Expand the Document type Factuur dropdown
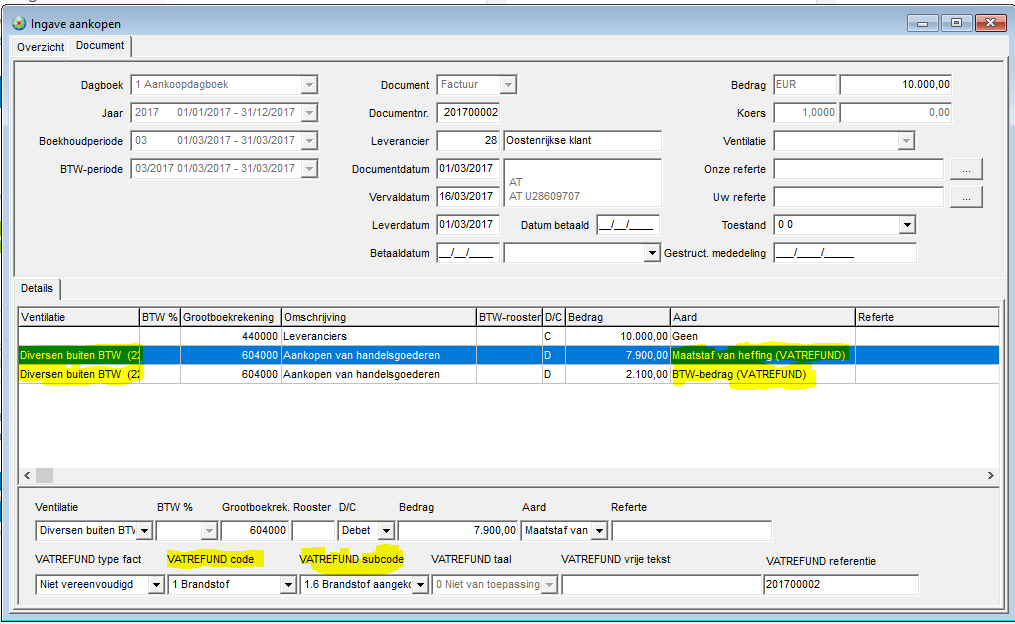 [508, 85]
